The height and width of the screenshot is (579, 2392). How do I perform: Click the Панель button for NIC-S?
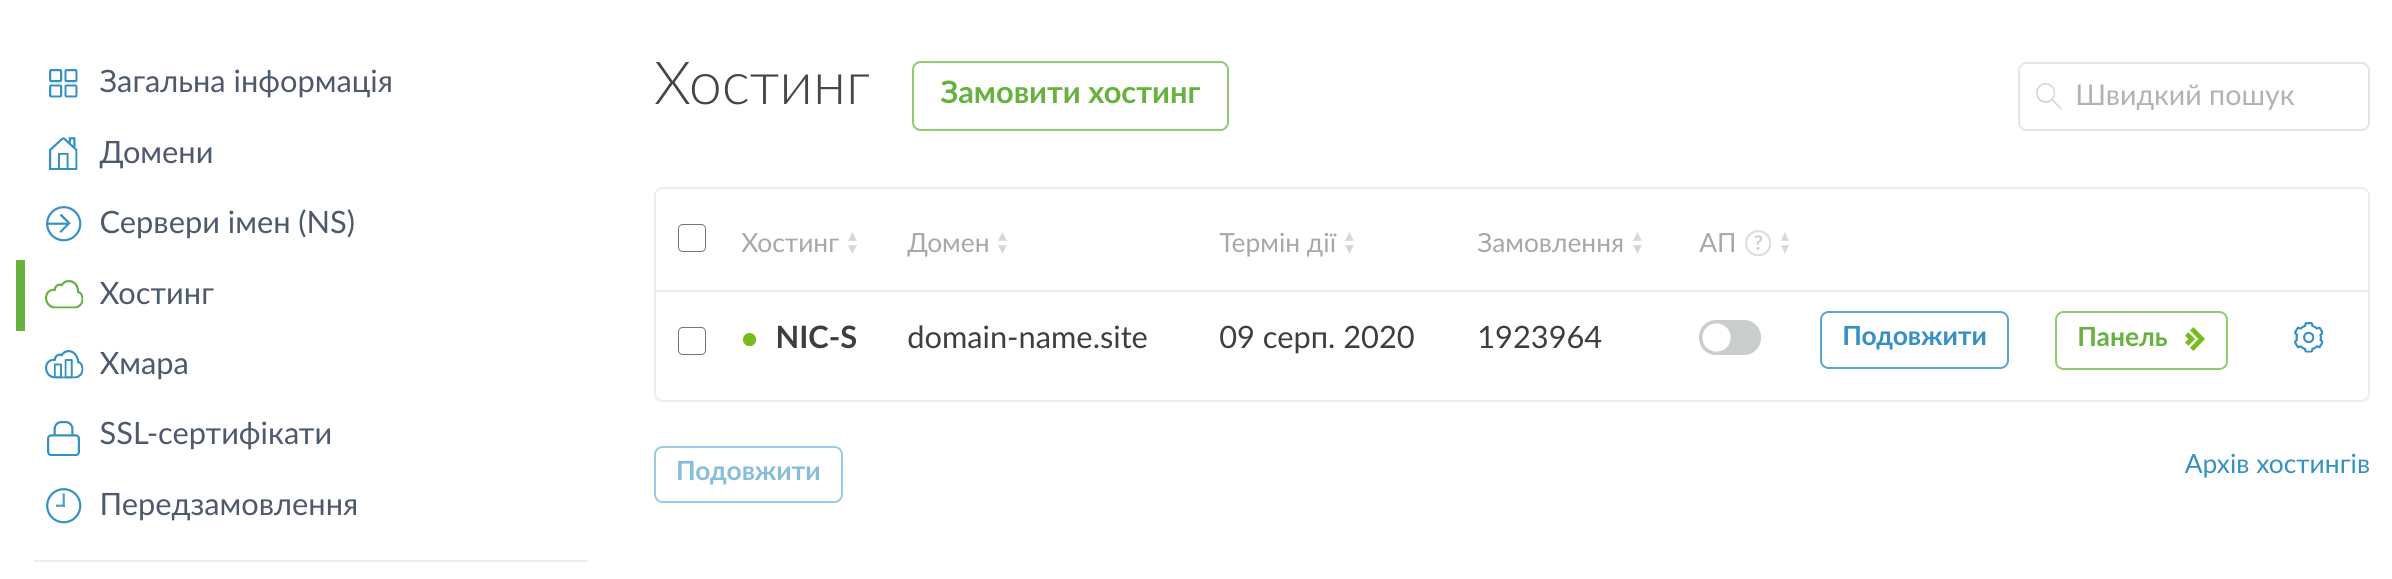[2140, 340]
